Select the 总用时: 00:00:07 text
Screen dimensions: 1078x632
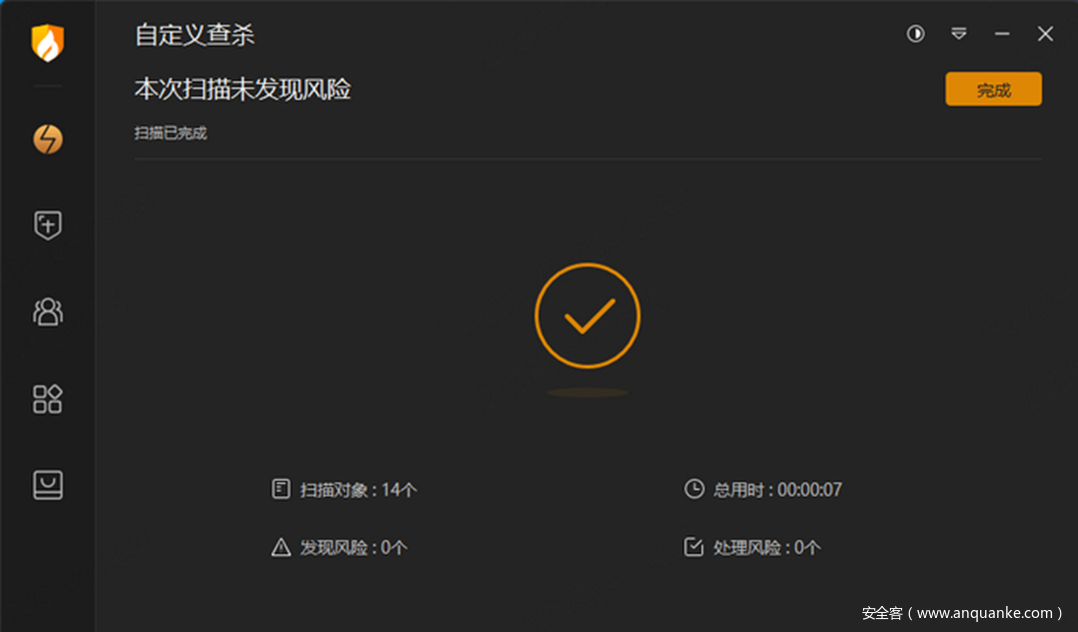(777, 490)
